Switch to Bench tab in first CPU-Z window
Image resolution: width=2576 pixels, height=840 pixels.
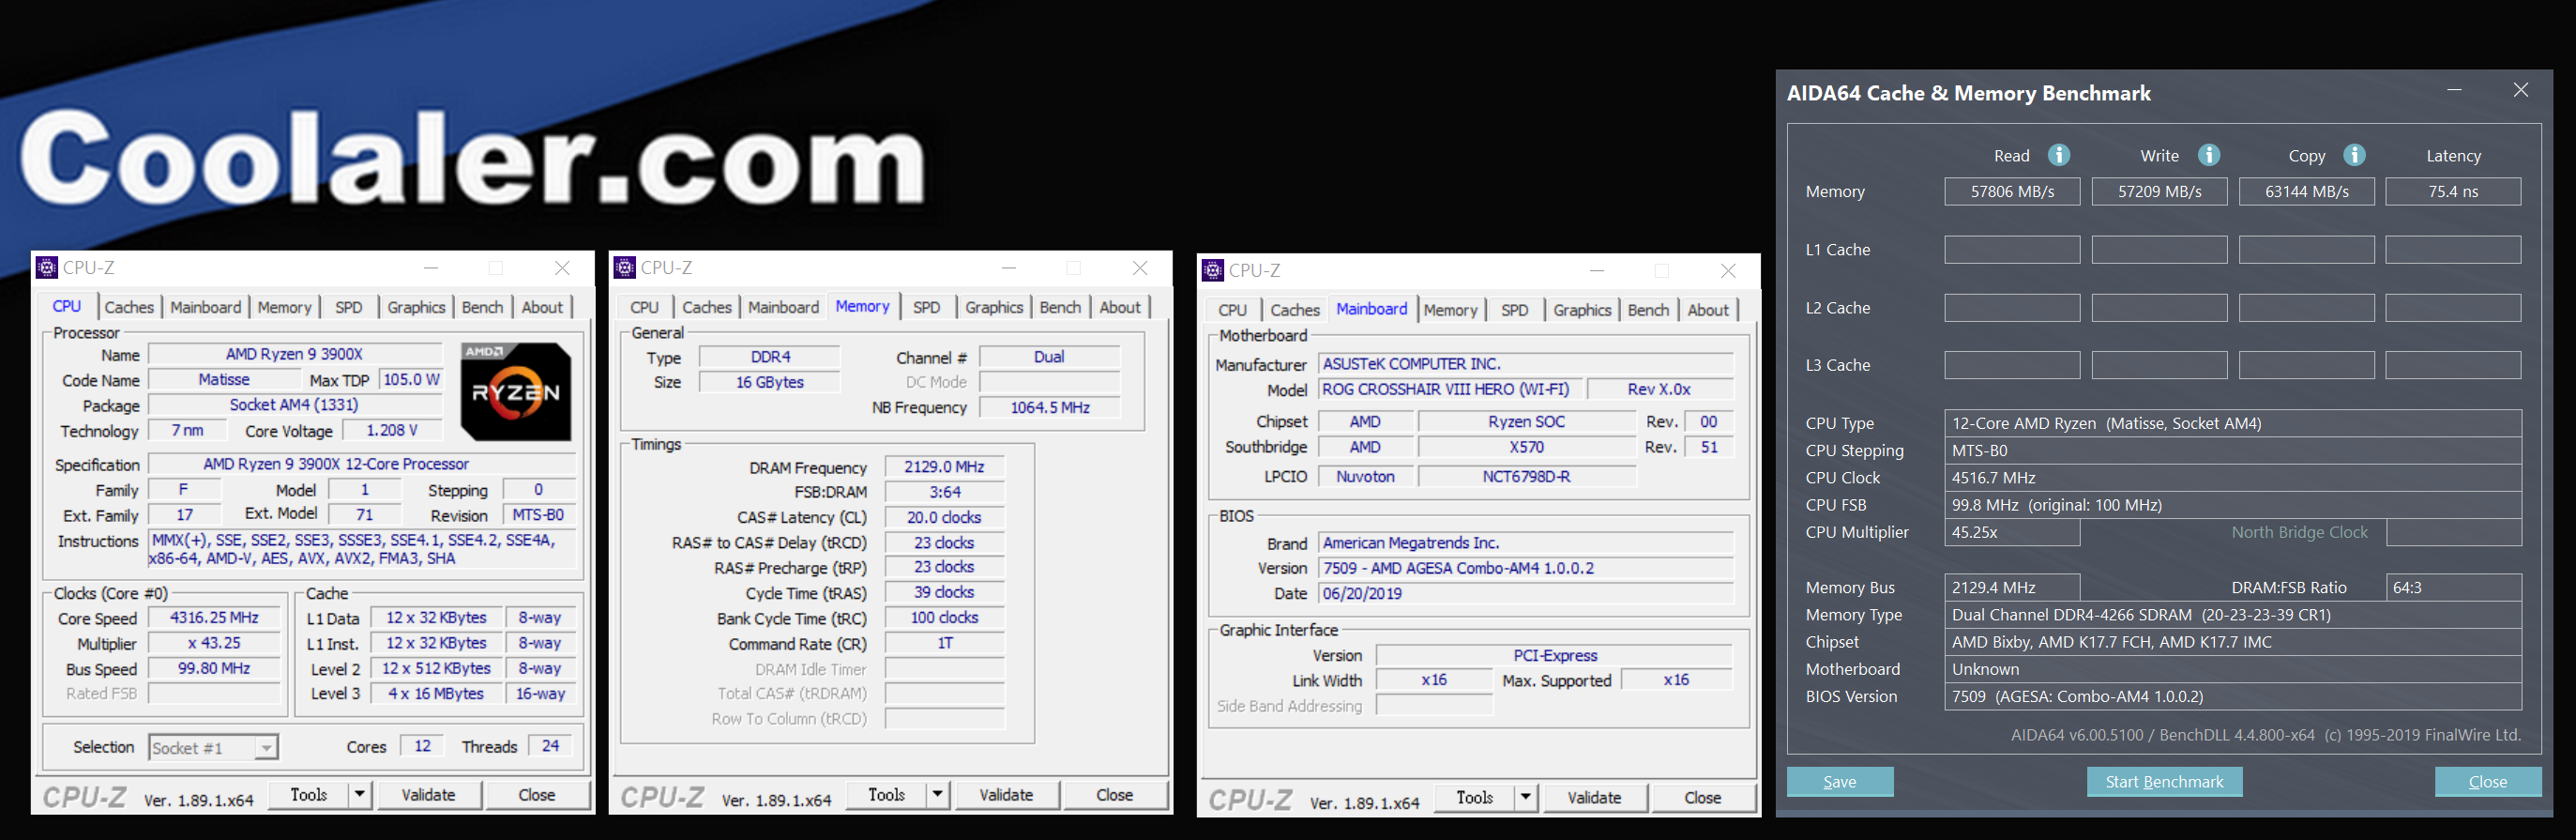click(x=483, y=308)
